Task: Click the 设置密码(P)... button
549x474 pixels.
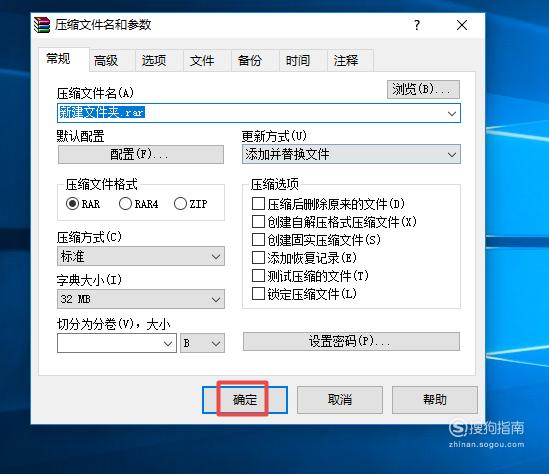Action: (351, 341)
